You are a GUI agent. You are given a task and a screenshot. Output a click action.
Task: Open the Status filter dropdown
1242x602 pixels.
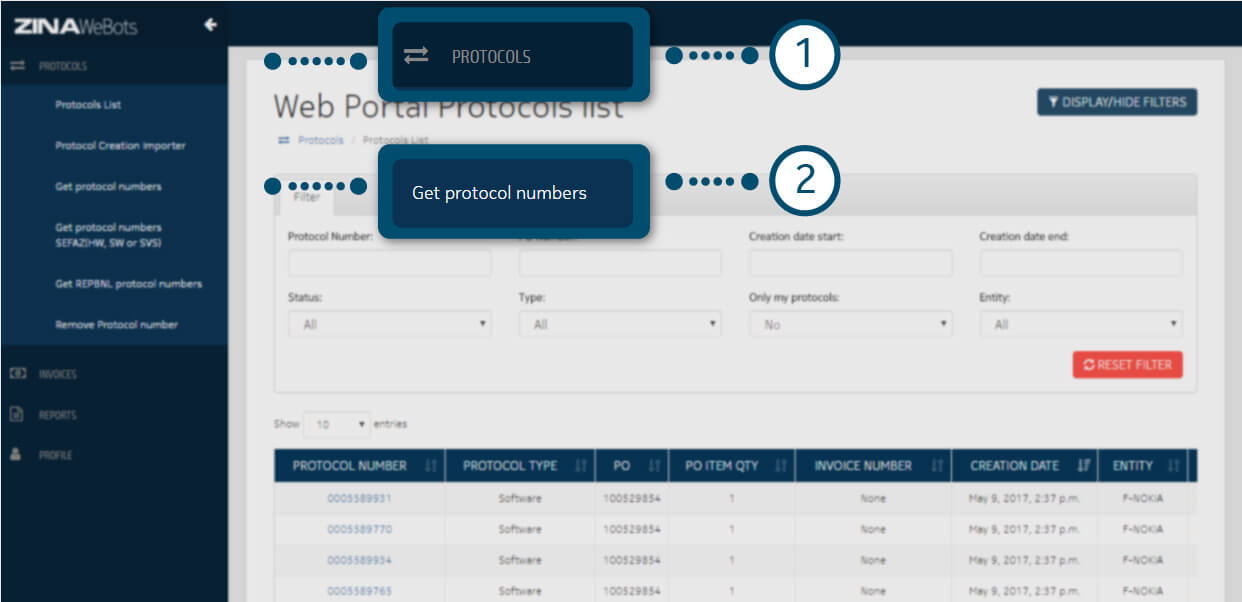coord(389,324)
